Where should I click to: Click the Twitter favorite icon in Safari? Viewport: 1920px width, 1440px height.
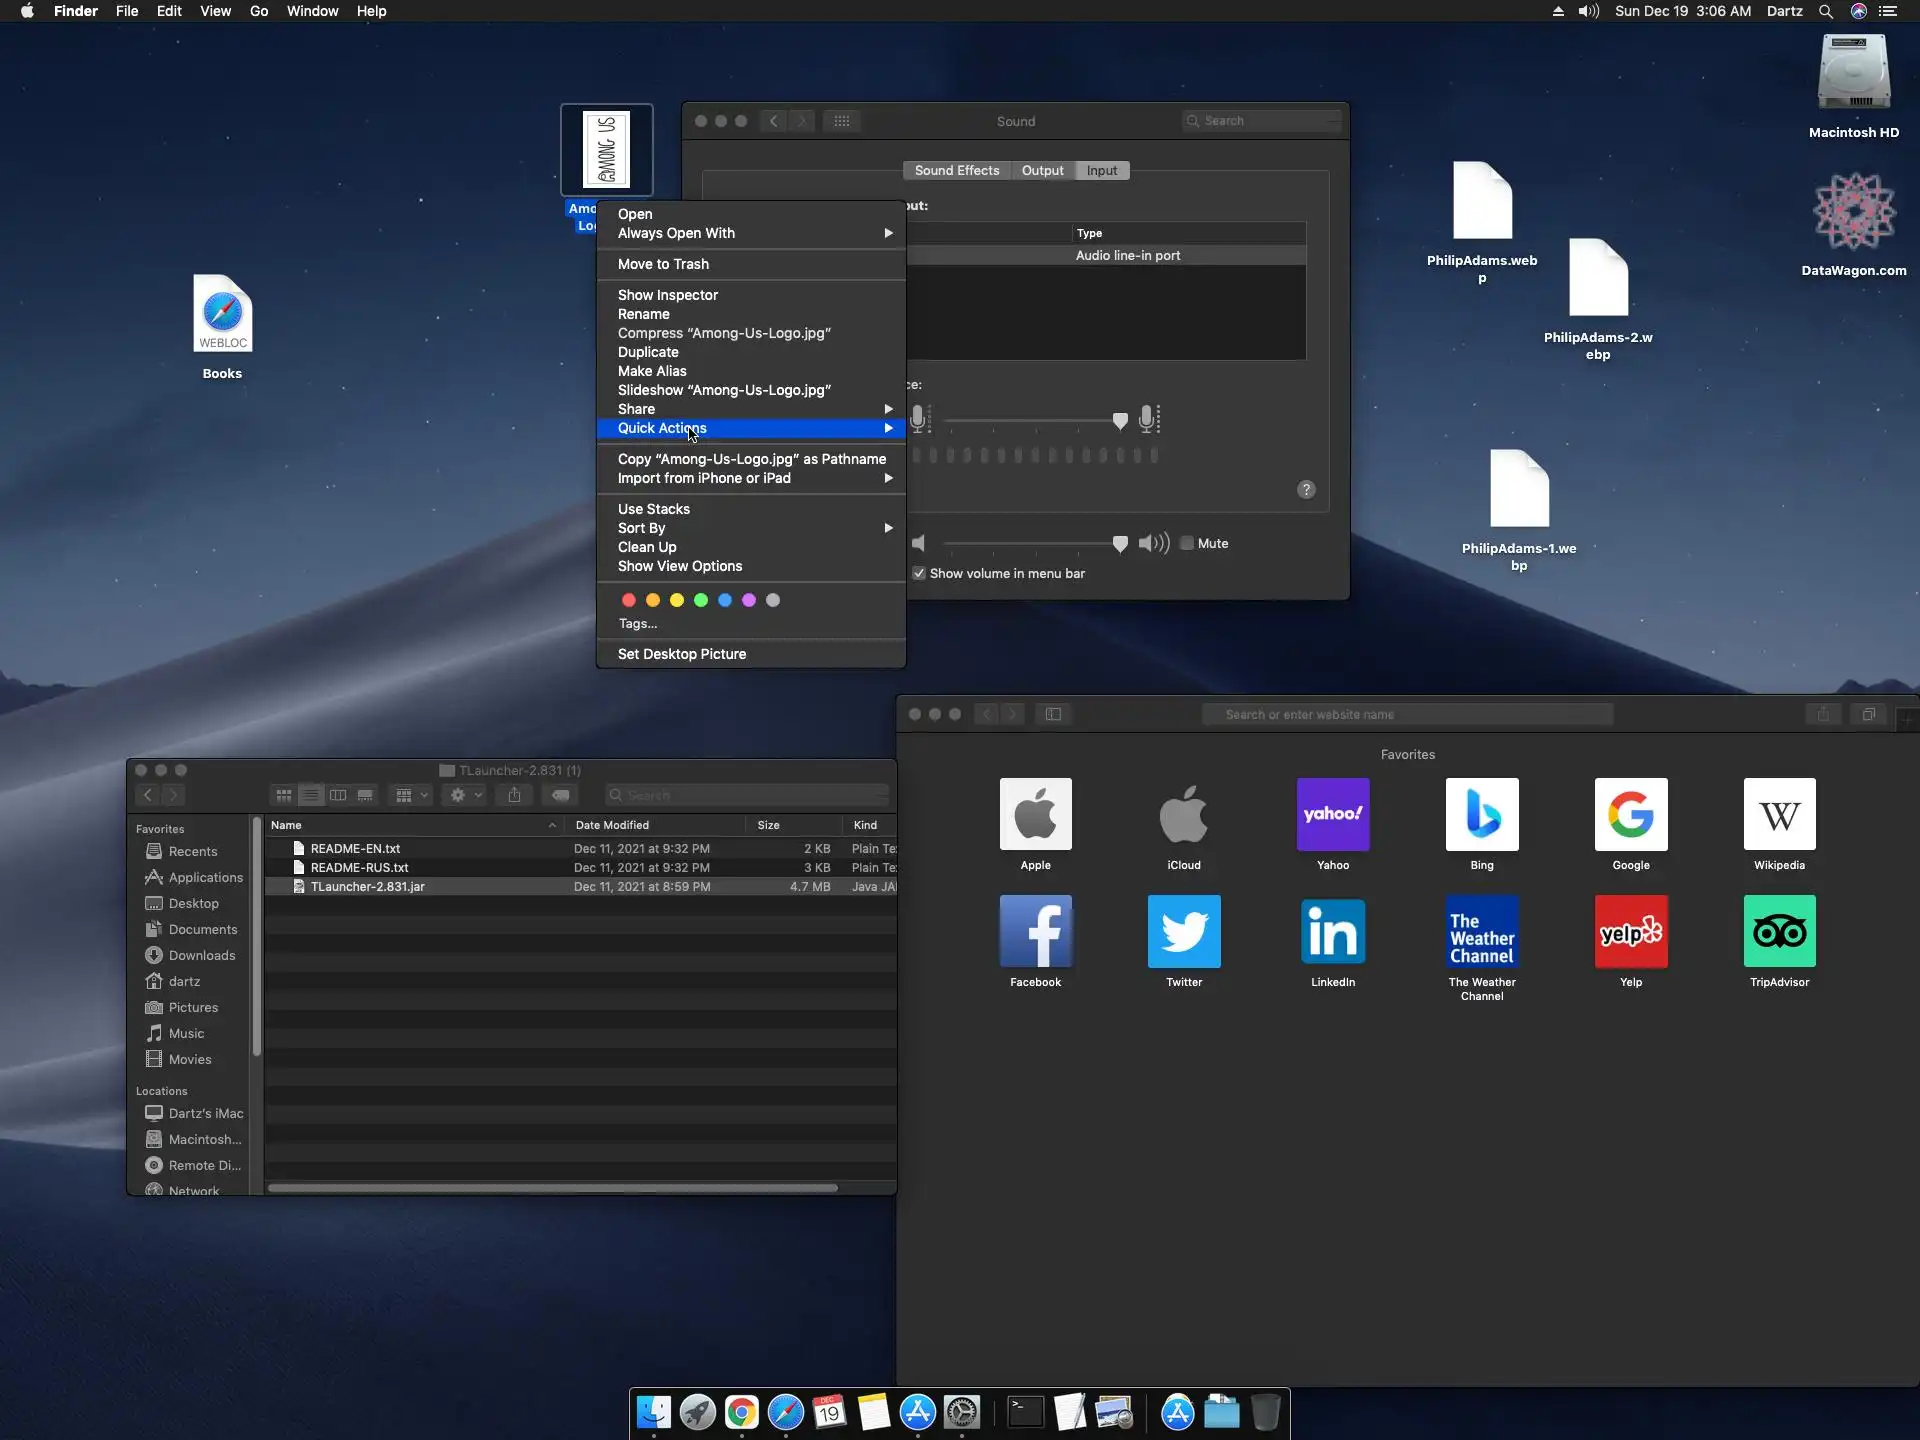(1184, 931)
